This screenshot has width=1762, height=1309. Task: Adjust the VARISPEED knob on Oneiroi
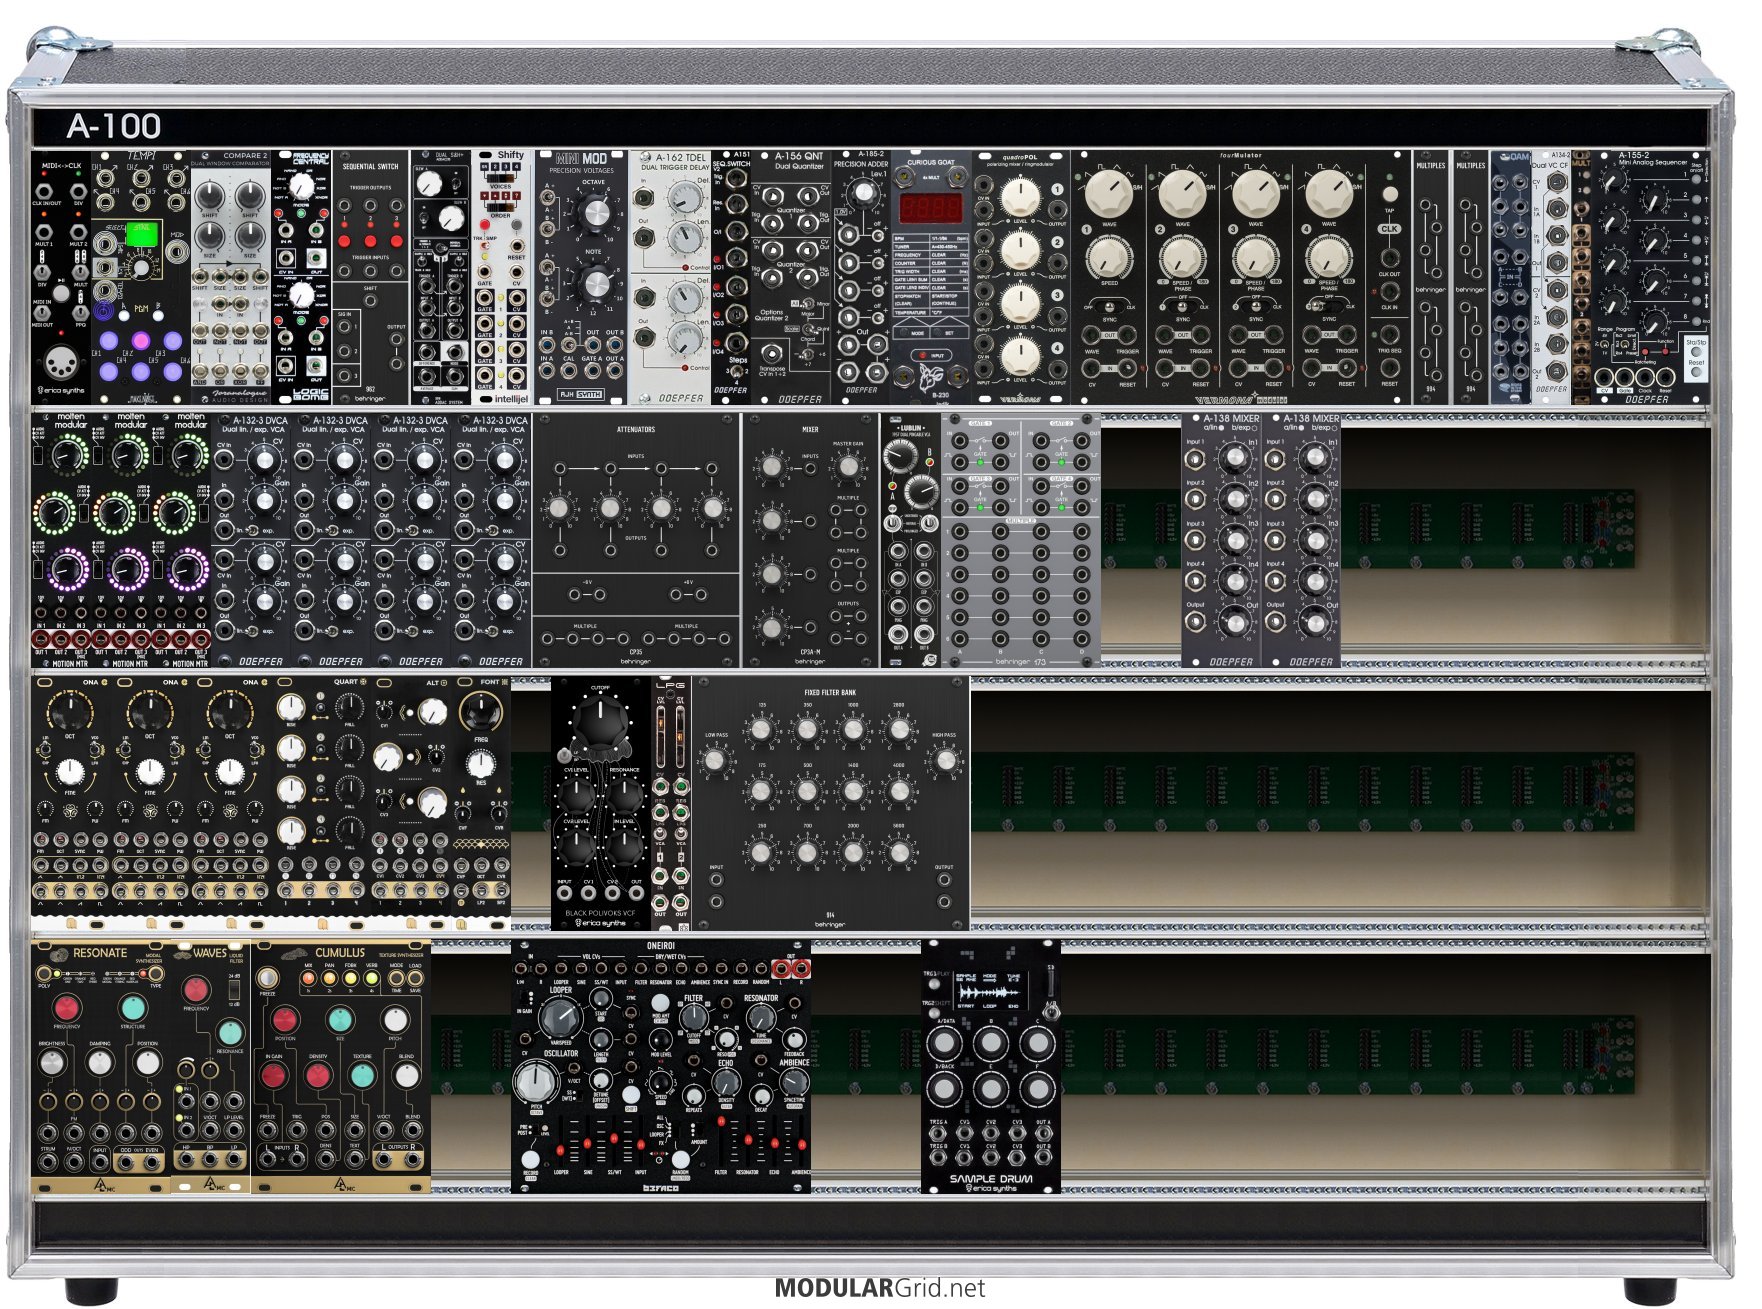pos(561,1018)
